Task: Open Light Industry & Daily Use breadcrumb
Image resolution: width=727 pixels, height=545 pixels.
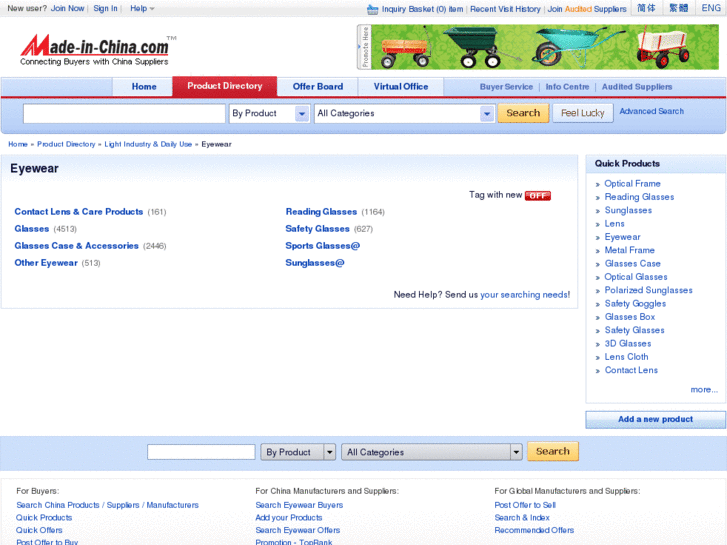Action: [148, 144]
